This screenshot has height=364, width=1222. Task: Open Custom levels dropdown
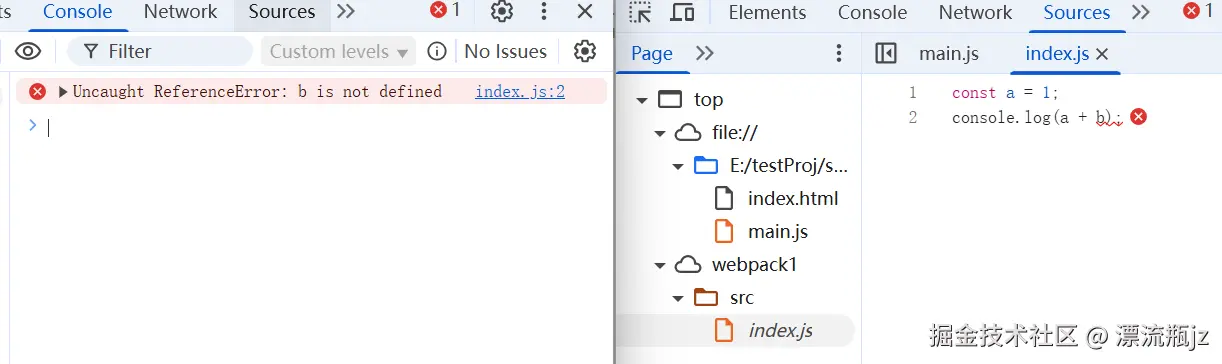[339, 51]
